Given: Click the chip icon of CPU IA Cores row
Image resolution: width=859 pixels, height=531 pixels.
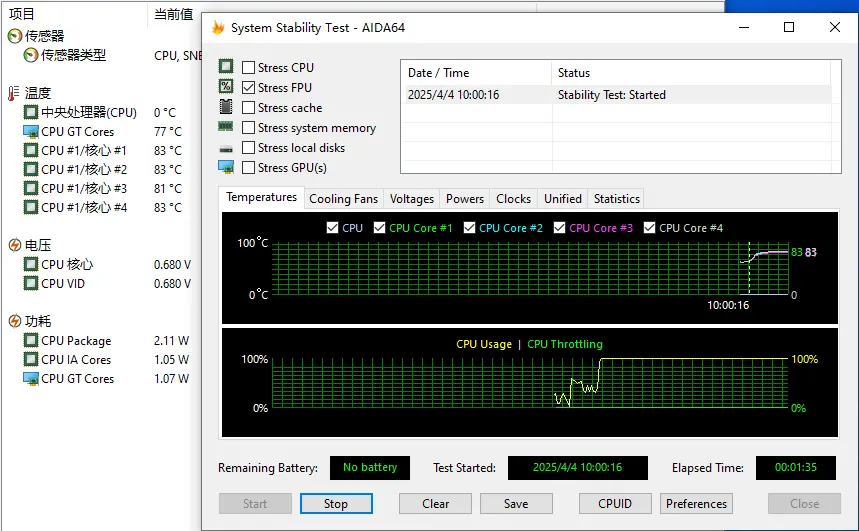Looking at the screenshot, I should pos(31,359).
